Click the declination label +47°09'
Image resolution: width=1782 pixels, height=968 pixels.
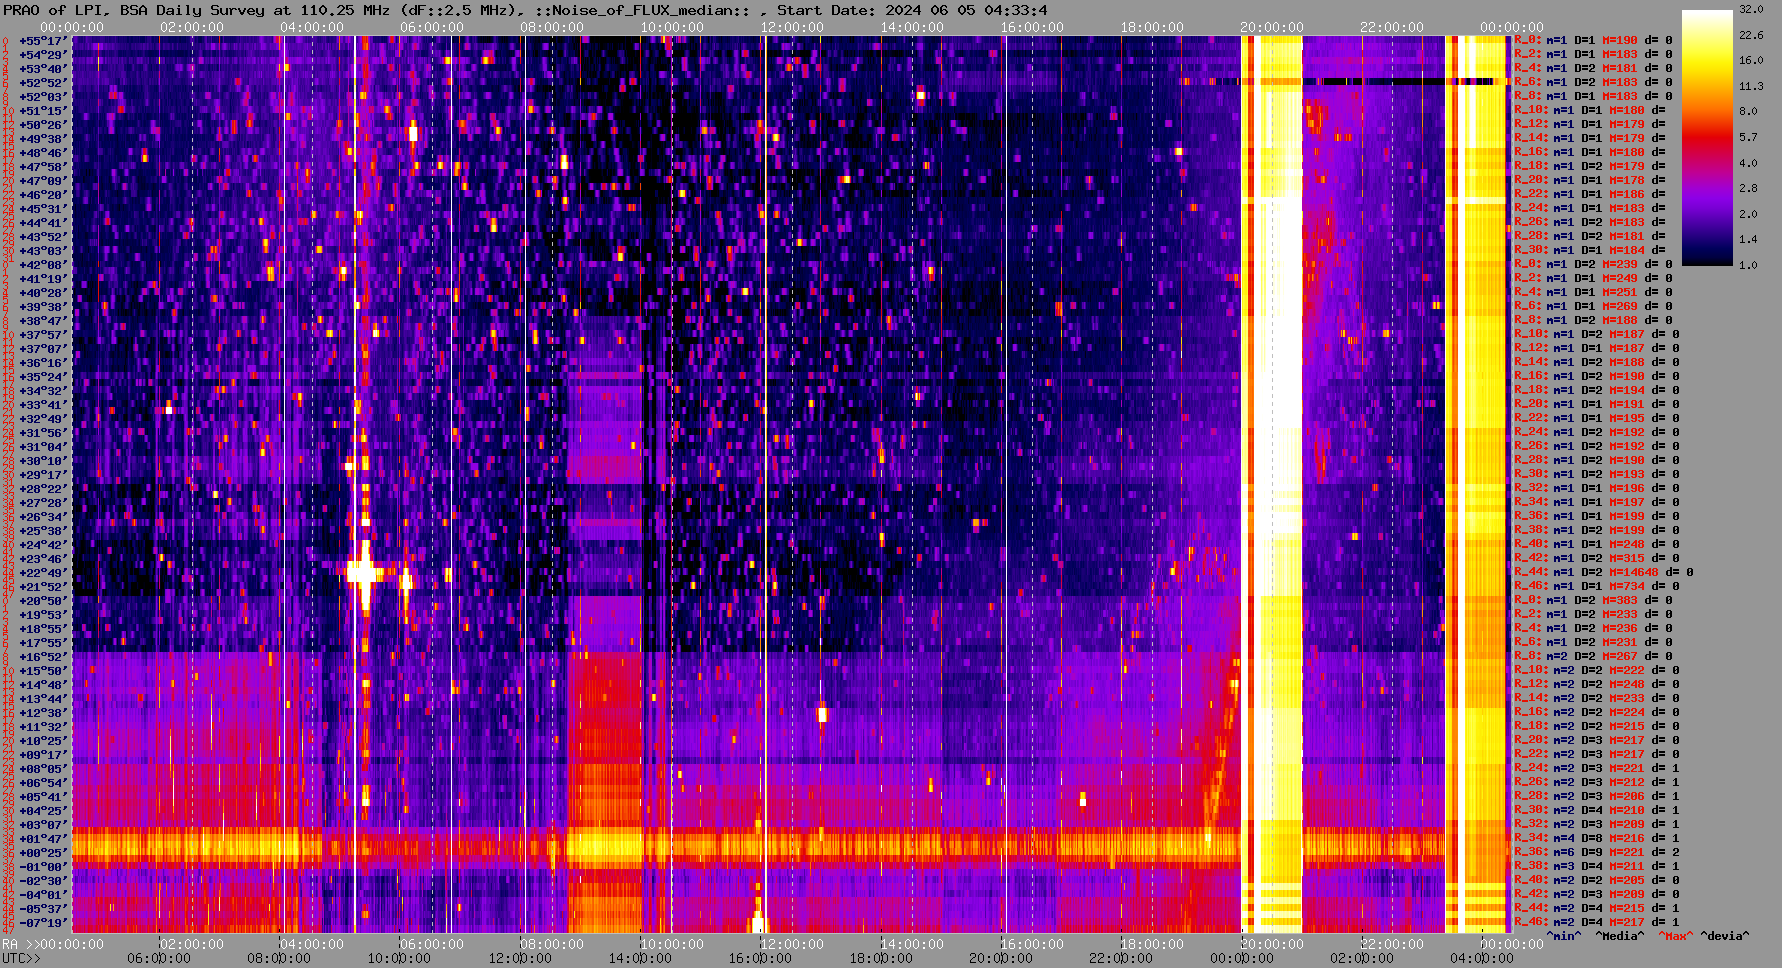42,181
